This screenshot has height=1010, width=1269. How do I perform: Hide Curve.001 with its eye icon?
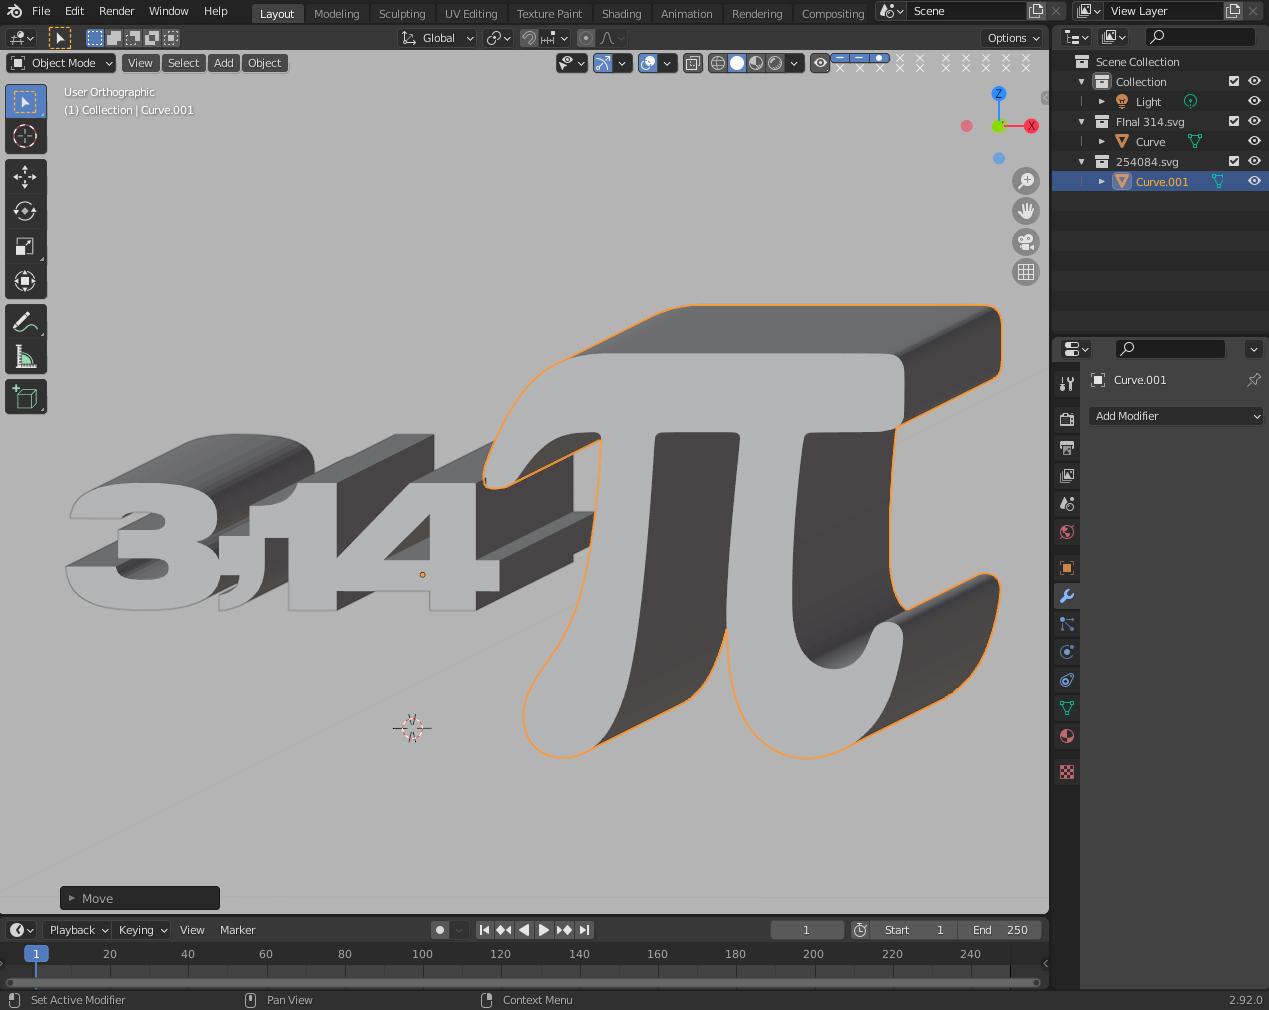click(x=1254, y=181)
